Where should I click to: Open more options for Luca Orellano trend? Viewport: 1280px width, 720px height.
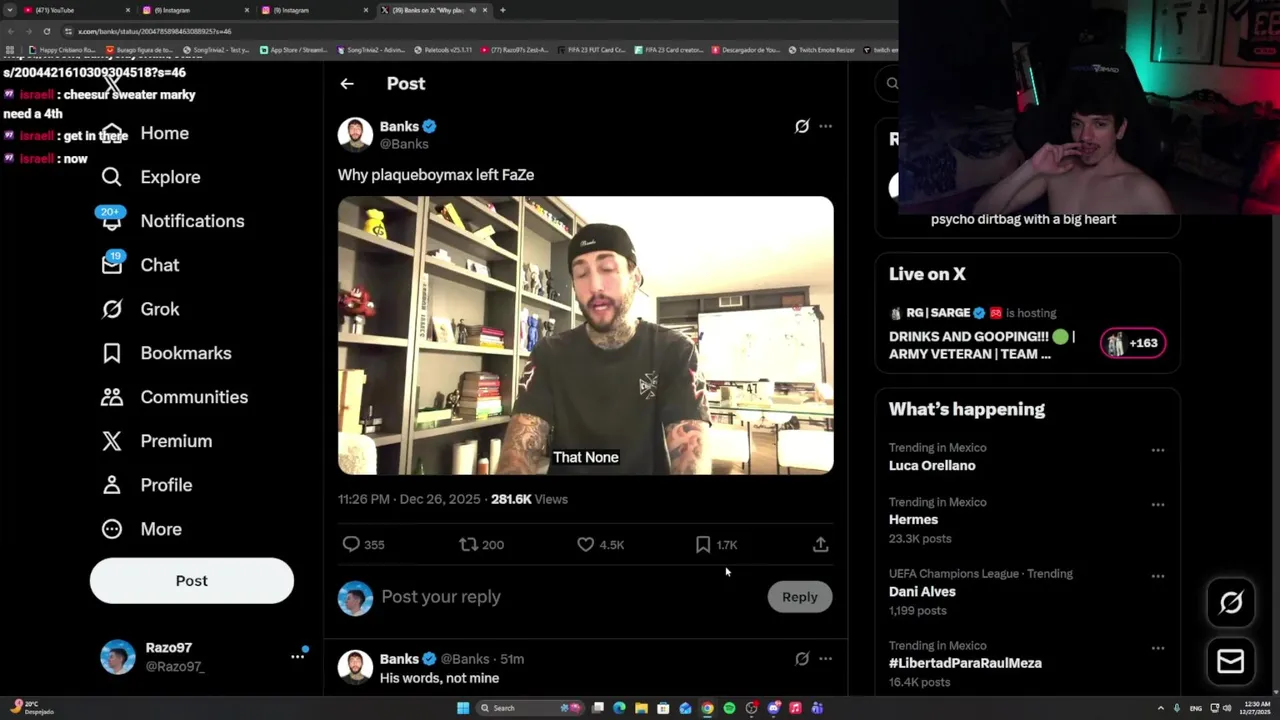tap(1158, 450)
